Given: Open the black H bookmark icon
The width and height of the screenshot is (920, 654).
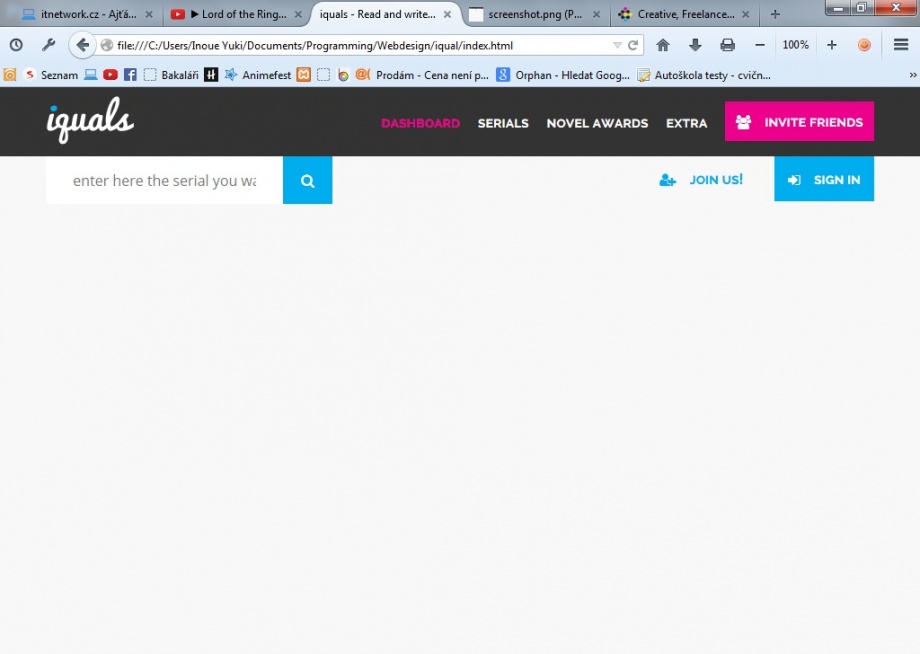Looking at the screenshot, I should pyautogui.click(x=211, y=75).
